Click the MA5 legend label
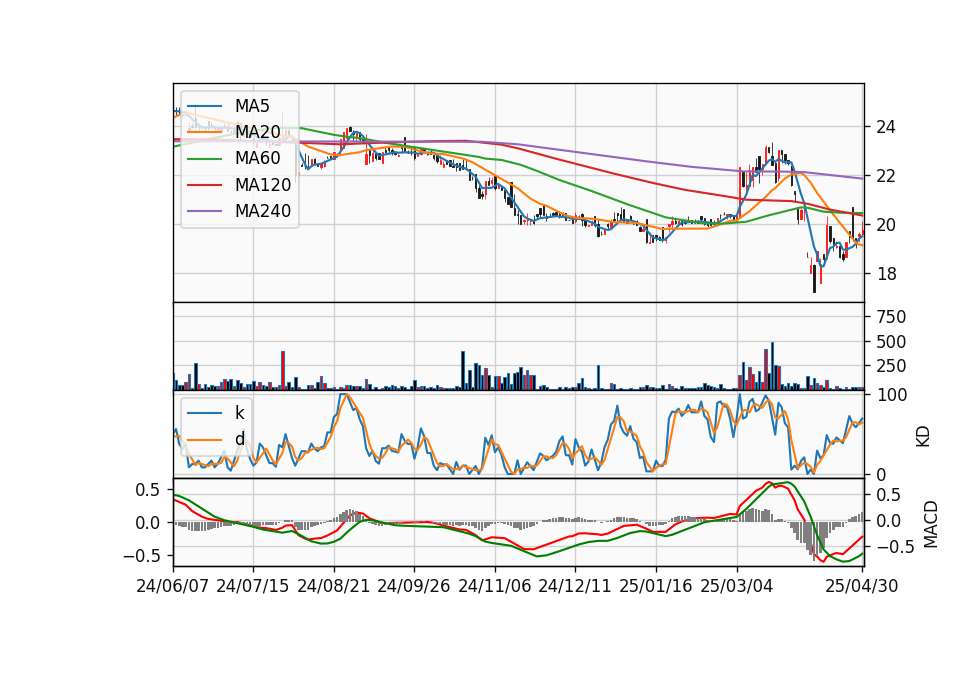 252,106
